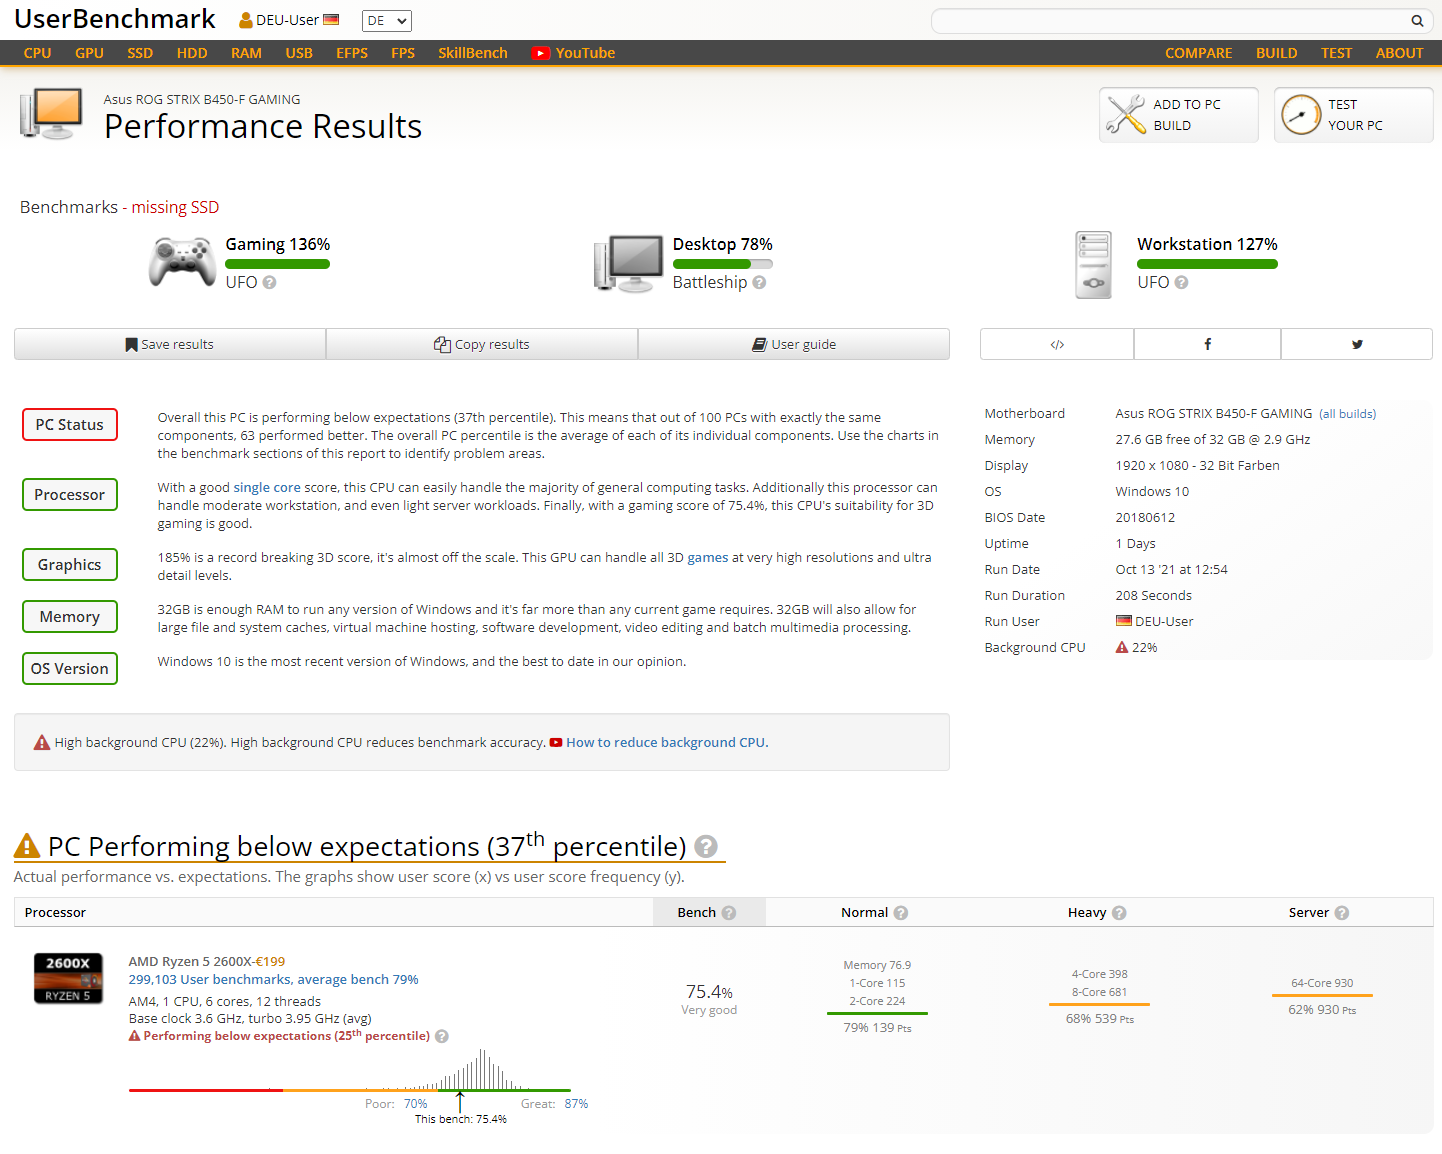The height and width of the screenshot is (1154, 1442).
Task: Open the 'all builds' link
Action: point(1347,414)
